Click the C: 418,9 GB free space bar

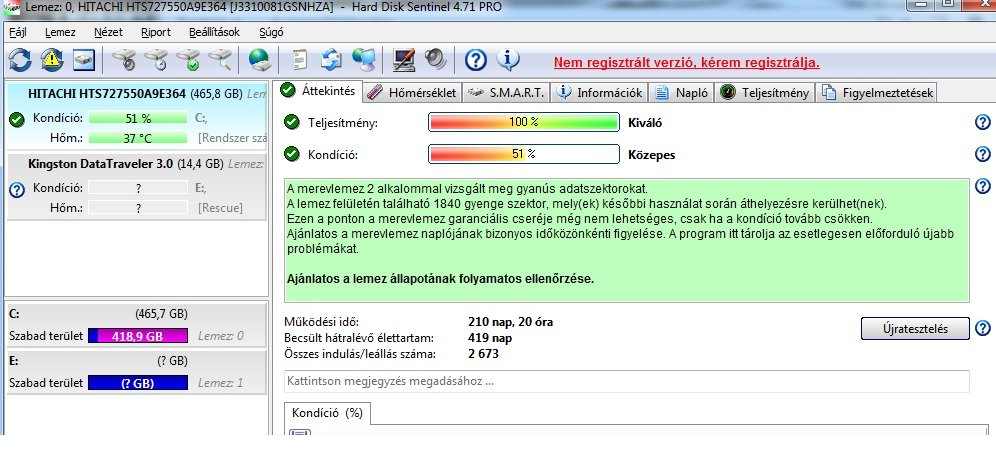click(x=138, y=336)
